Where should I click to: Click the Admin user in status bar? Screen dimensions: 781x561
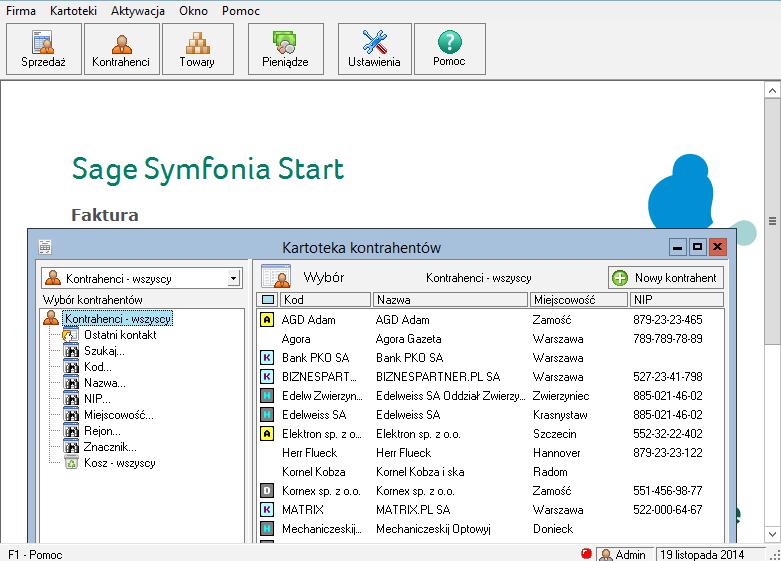pyautogui.click(x=623, y=554)
